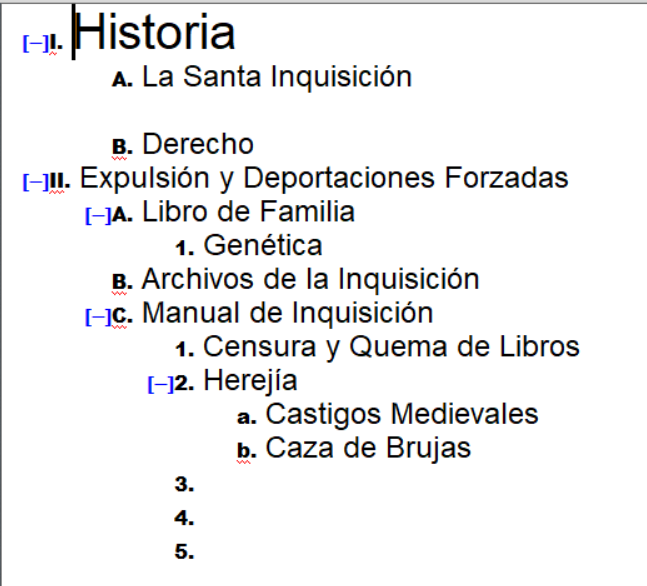Image resolution: width=647 pixels, height=586 pixels.
Task: Collapse the Herejía sub-item
Action: [159, 384]
